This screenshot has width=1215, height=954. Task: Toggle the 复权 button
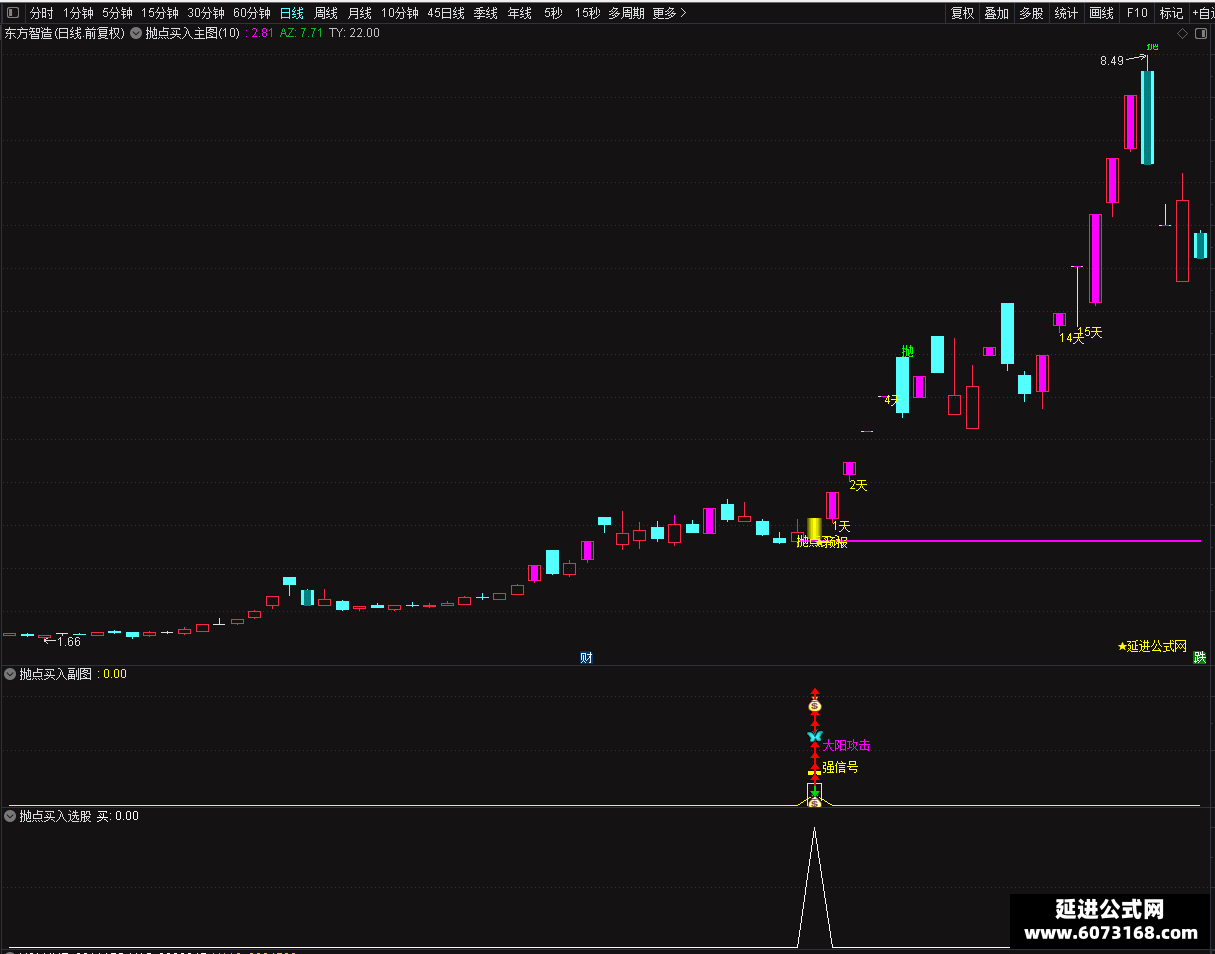(x=962, y=13)
